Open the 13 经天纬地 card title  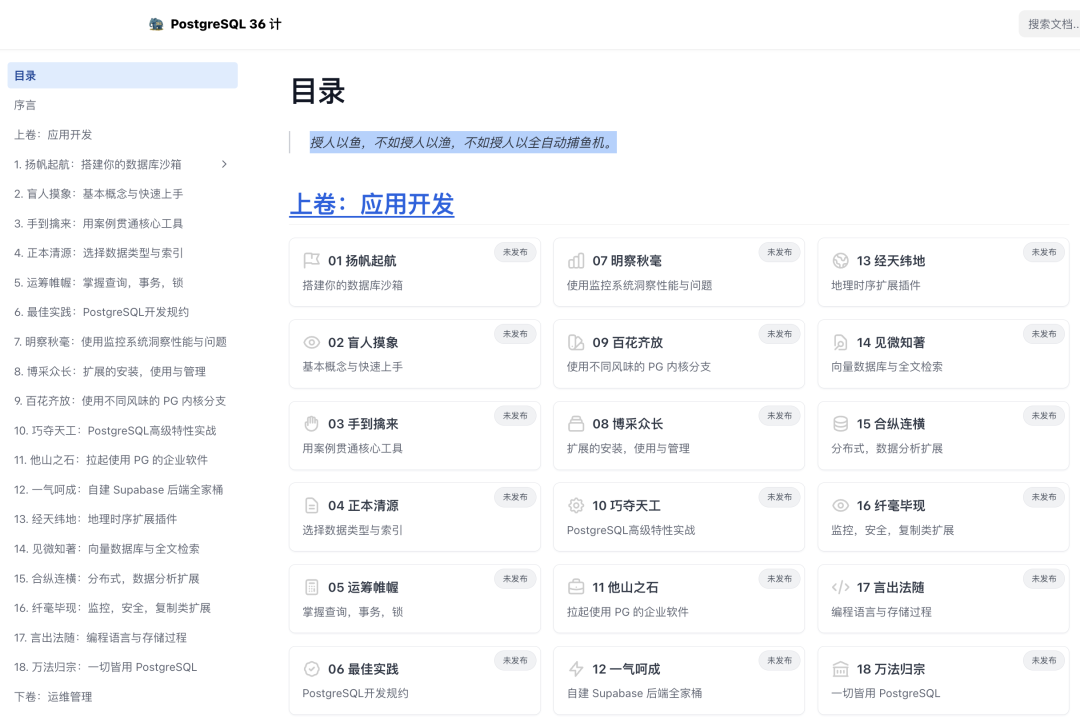(x=891, y=260)
